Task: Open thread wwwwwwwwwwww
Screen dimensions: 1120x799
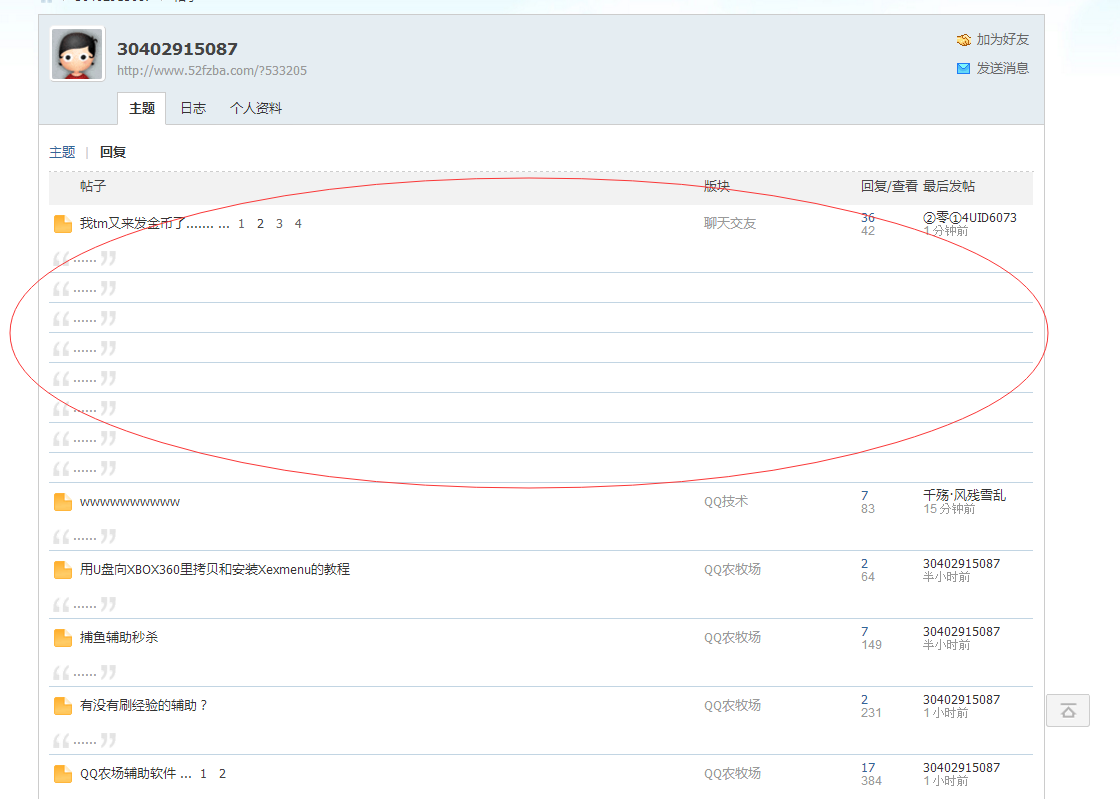Action: coord(130,502)
